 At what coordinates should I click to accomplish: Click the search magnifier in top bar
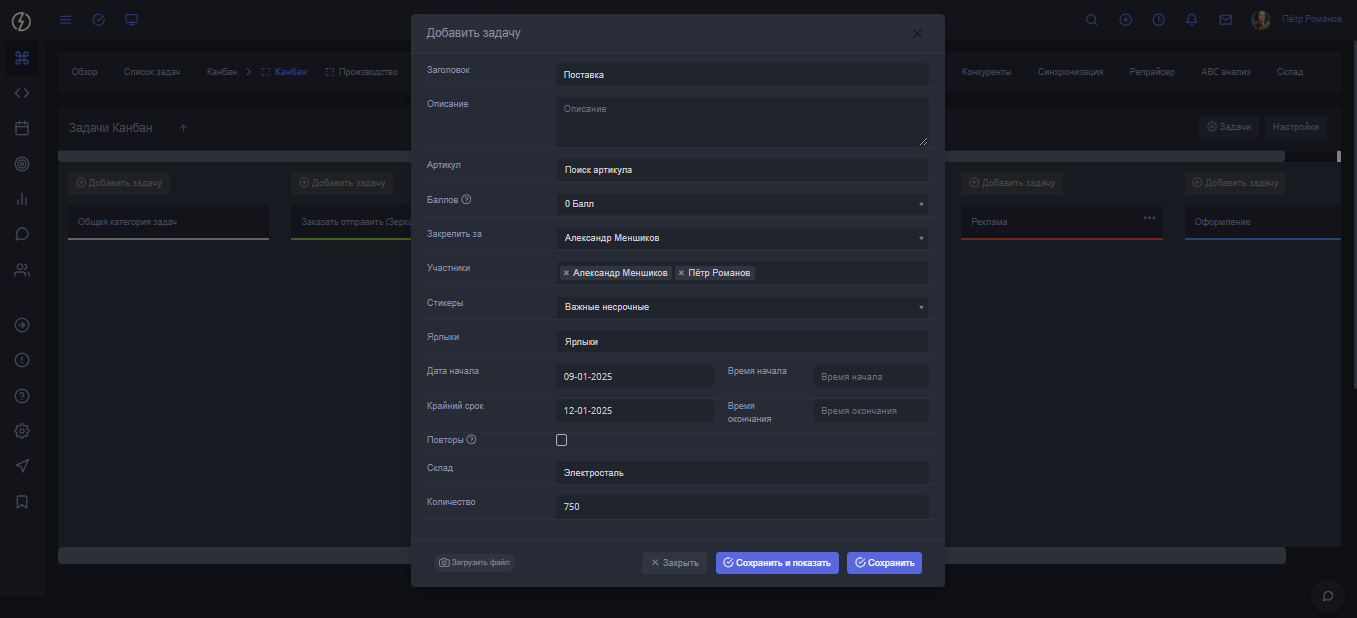coord(1091,20)
